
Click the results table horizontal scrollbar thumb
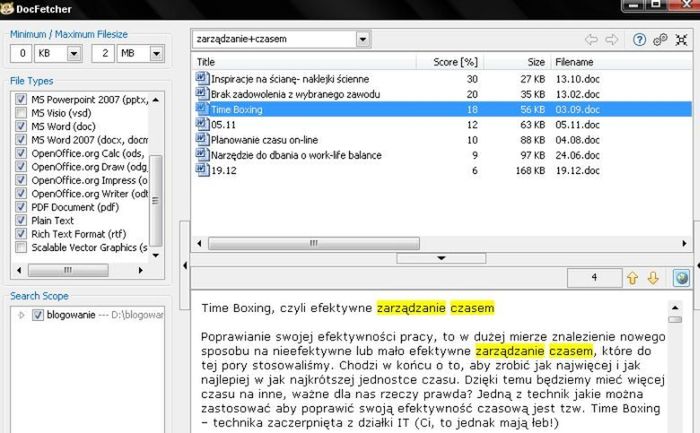(x=314, y=243)
